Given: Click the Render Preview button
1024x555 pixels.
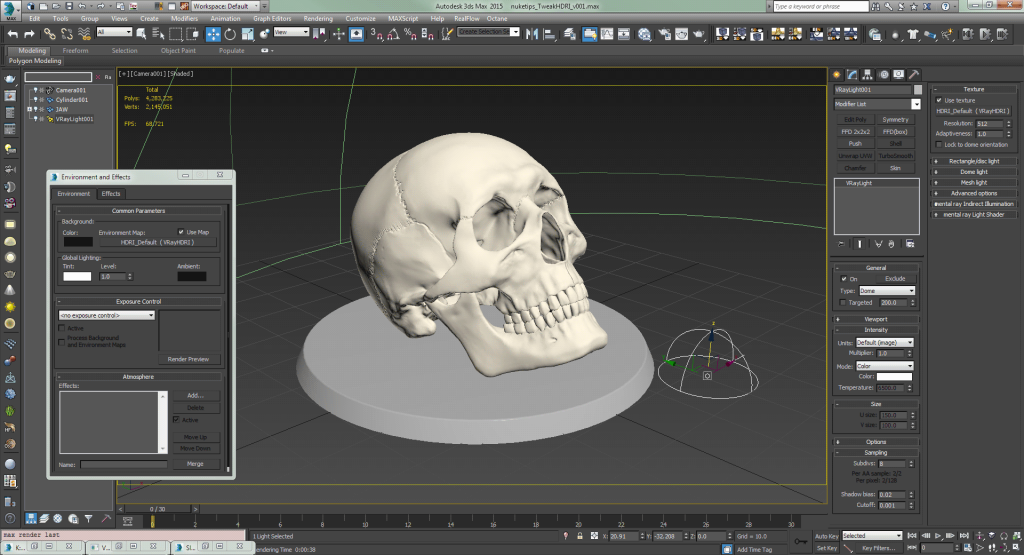Looking at the screenshot, I should point(190,359).
